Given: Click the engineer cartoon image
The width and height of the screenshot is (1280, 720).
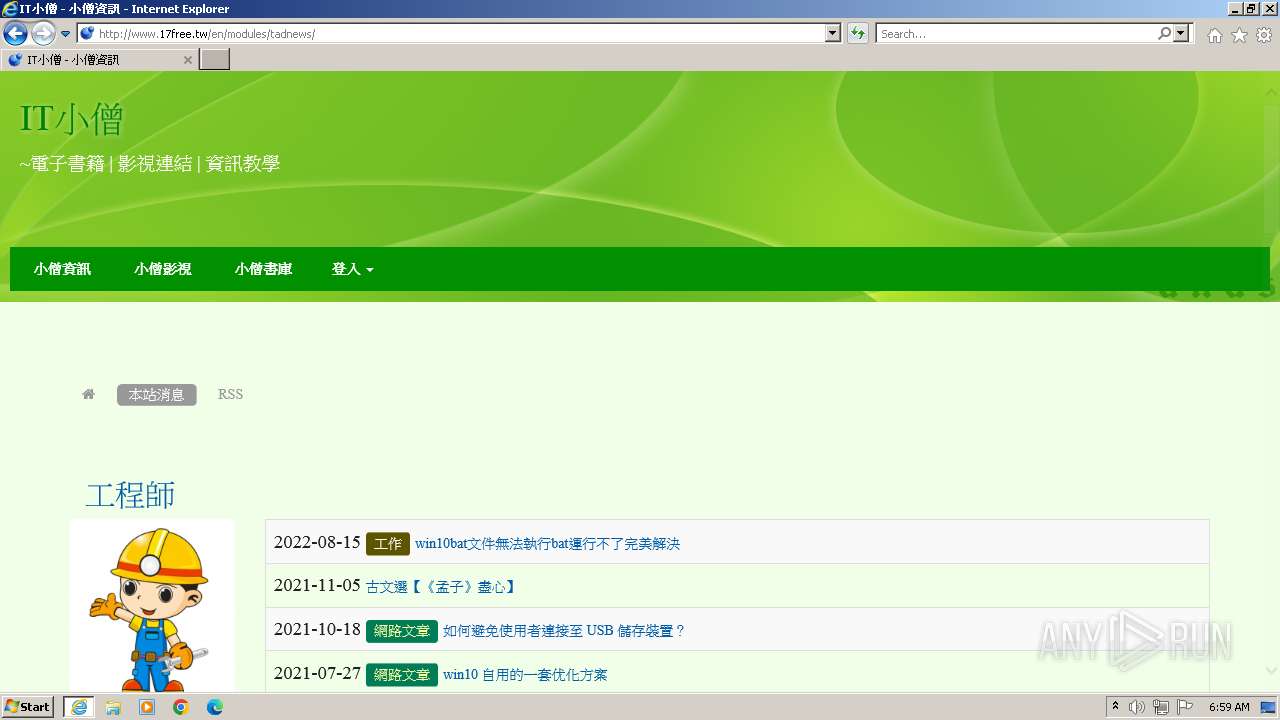Looking at the screenshot, I should (x=152, y=607).
